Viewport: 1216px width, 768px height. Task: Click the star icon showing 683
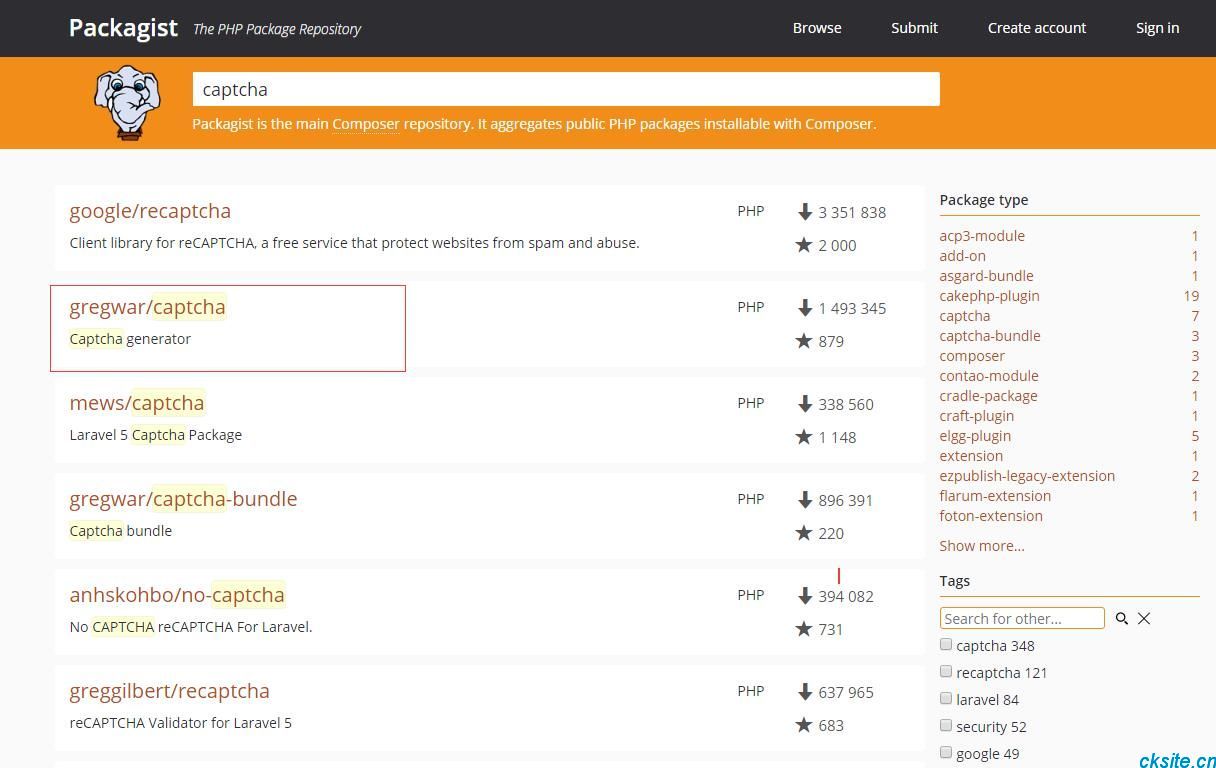tap(804, 725)
